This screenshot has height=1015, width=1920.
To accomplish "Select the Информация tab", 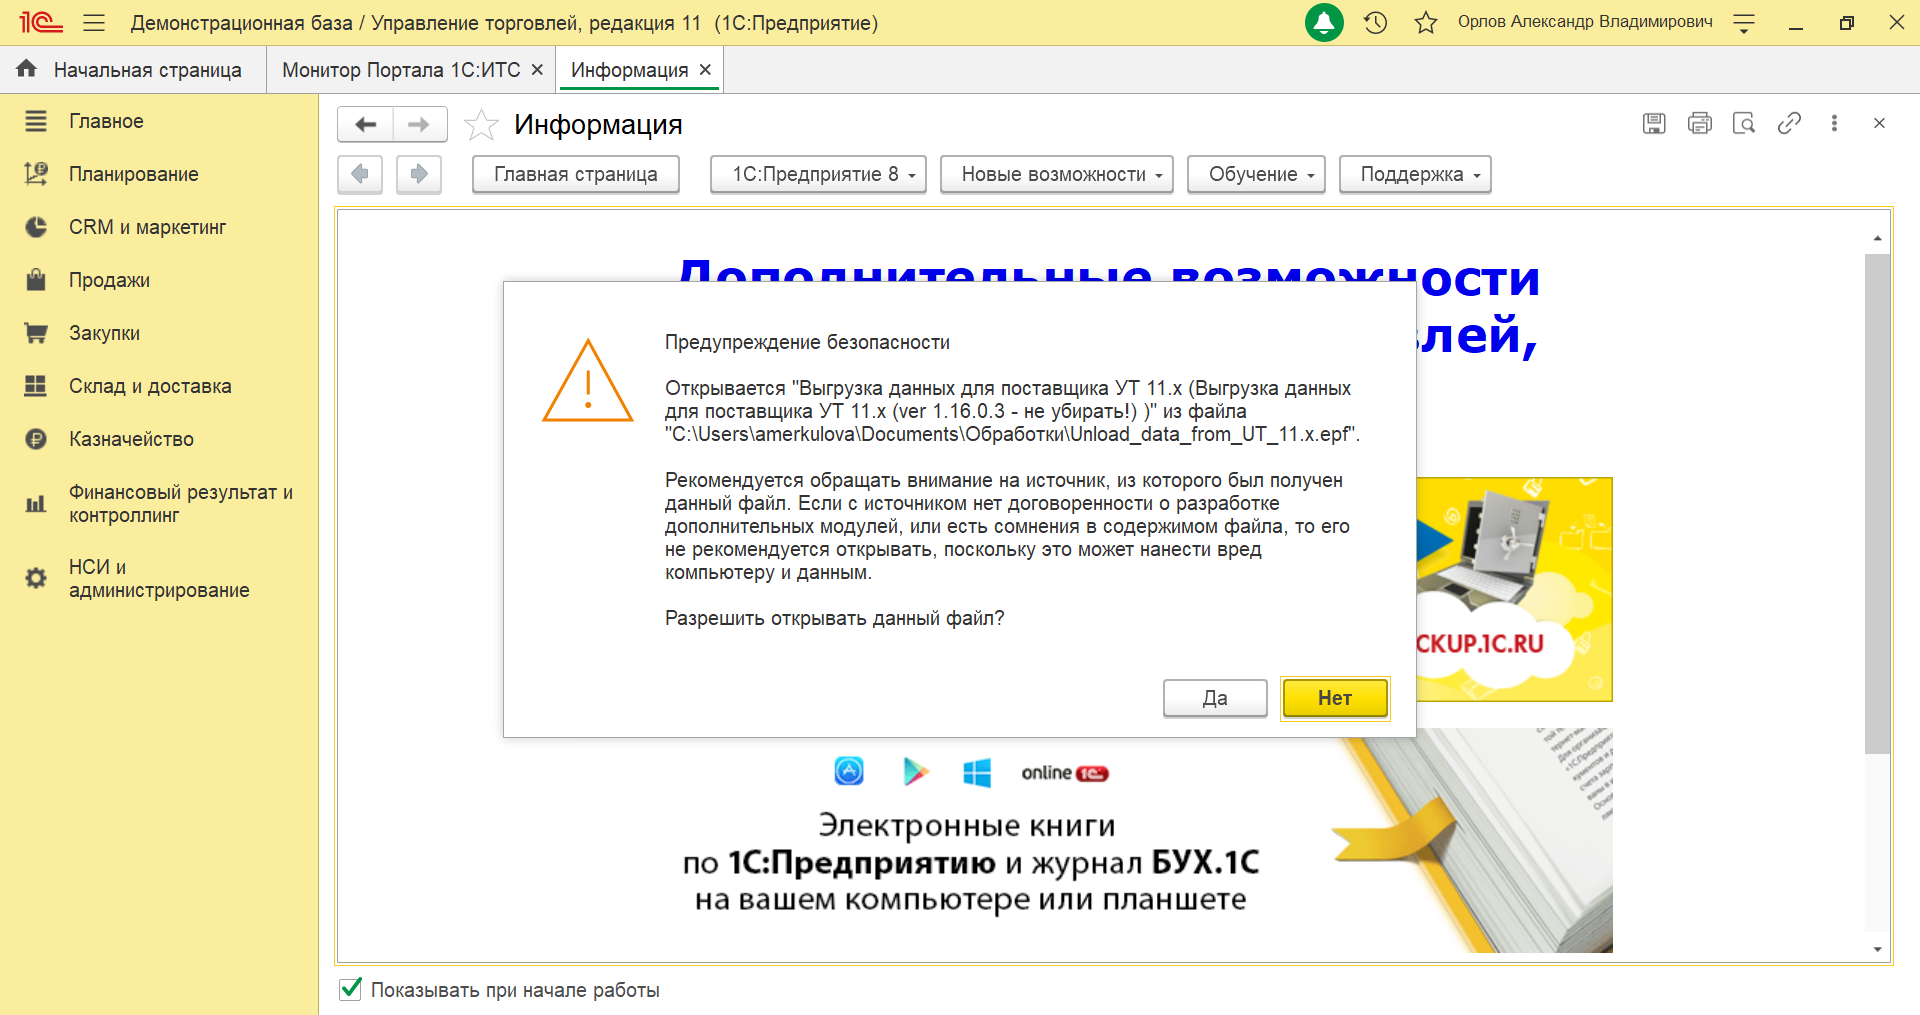I will pyautogui.click(x=629, y=70).
